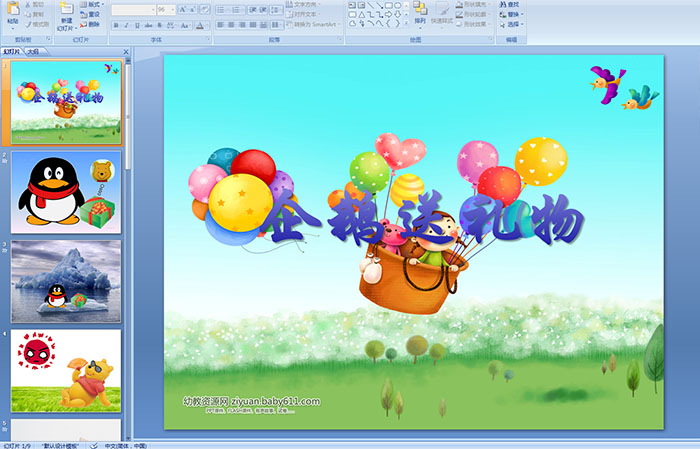The image size is (700, 449).
Task: Open the bullets list button
Action: (222, 10)
